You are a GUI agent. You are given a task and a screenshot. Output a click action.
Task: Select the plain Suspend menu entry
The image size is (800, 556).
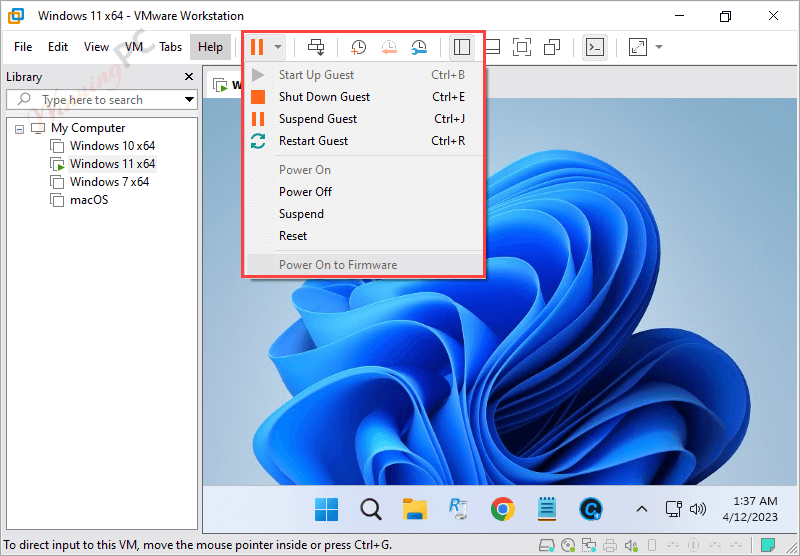pyautogui.click(x=364, y=214)
